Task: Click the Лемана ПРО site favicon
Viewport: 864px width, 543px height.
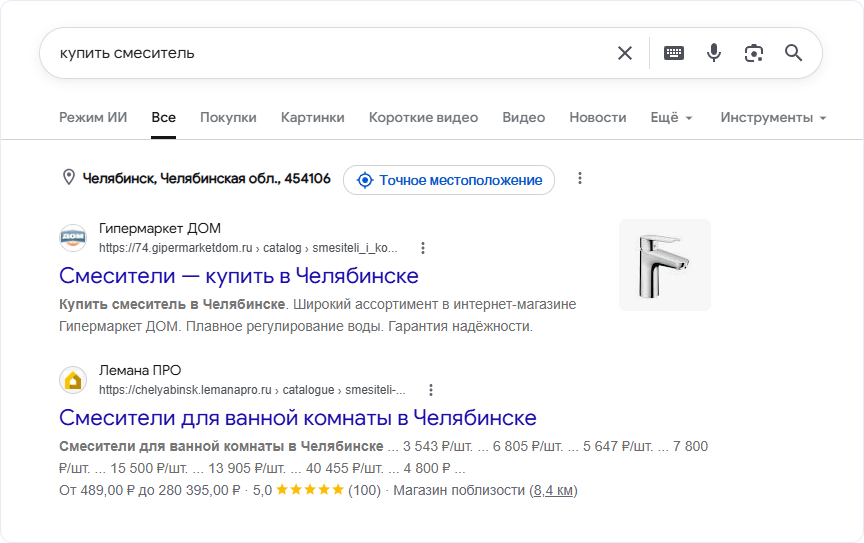Action: coord(73,380)
